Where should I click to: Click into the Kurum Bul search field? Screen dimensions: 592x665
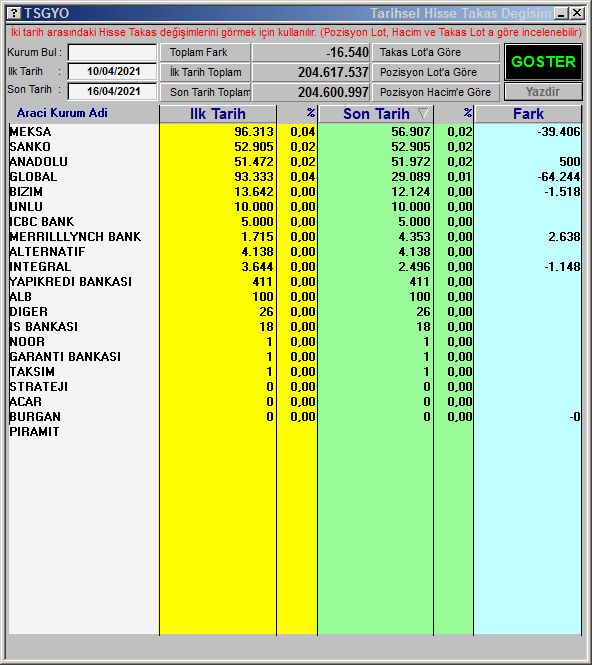pyautogui.click(x=112, y=53)
